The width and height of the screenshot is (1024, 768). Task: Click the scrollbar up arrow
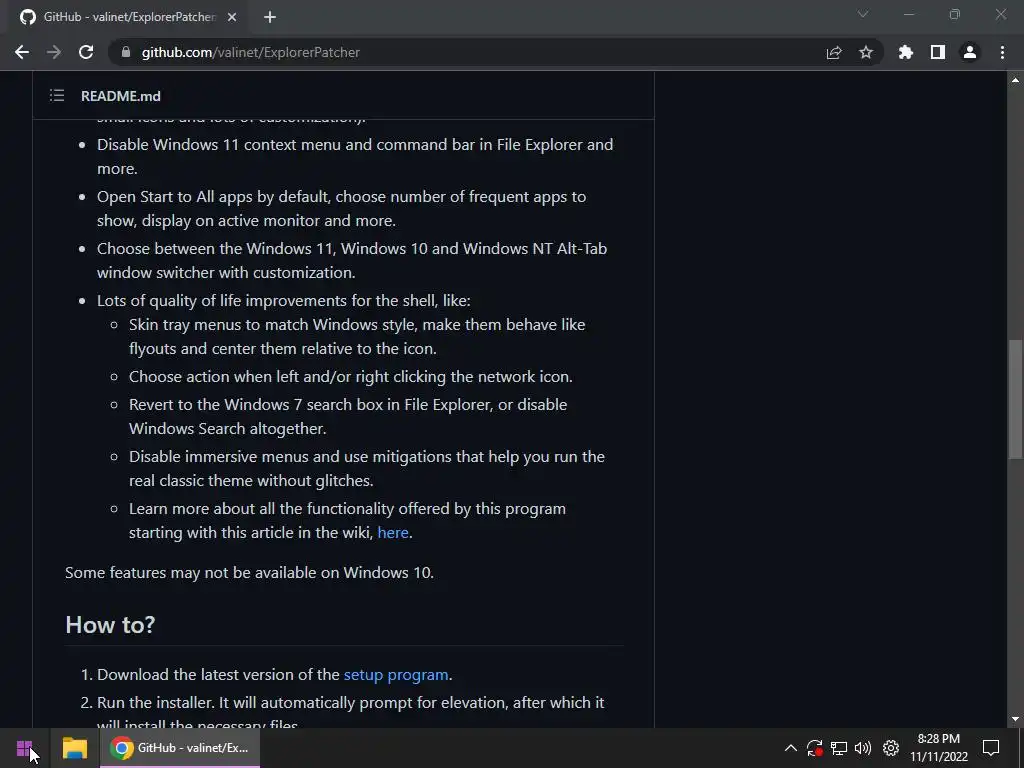click(1015, 80)
